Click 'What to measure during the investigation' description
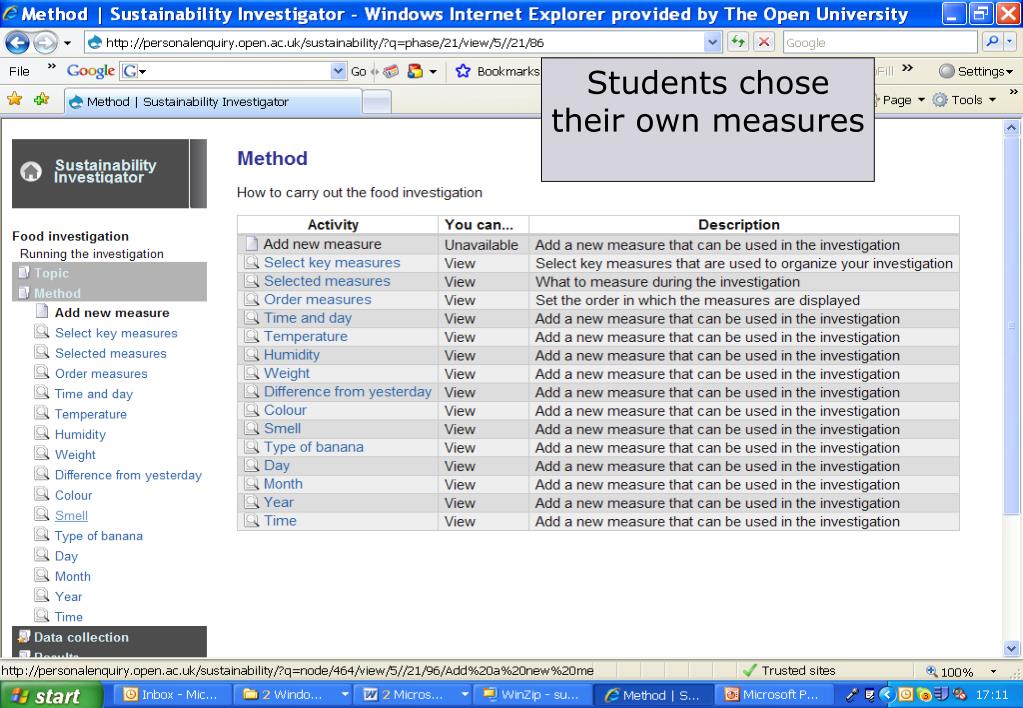Screen dimensions: 1023x708 [x=667, y=282]
